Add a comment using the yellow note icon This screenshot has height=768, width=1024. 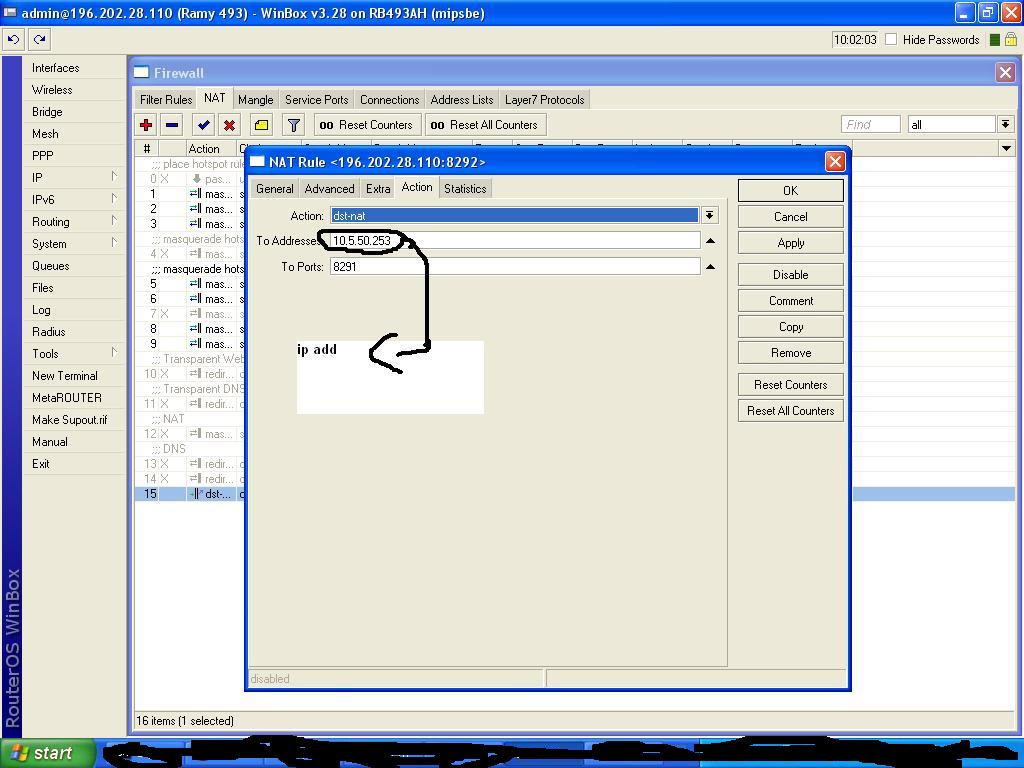(x=260, y=124)
